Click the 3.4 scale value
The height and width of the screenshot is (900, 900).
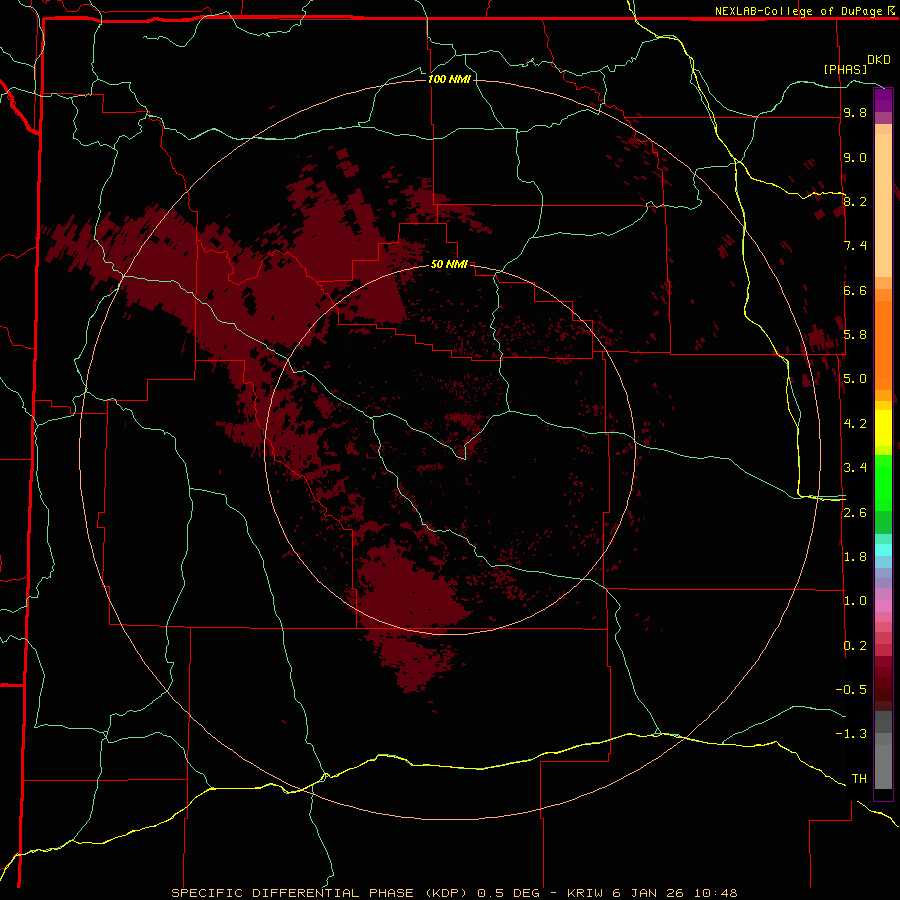tap(855, 468)
